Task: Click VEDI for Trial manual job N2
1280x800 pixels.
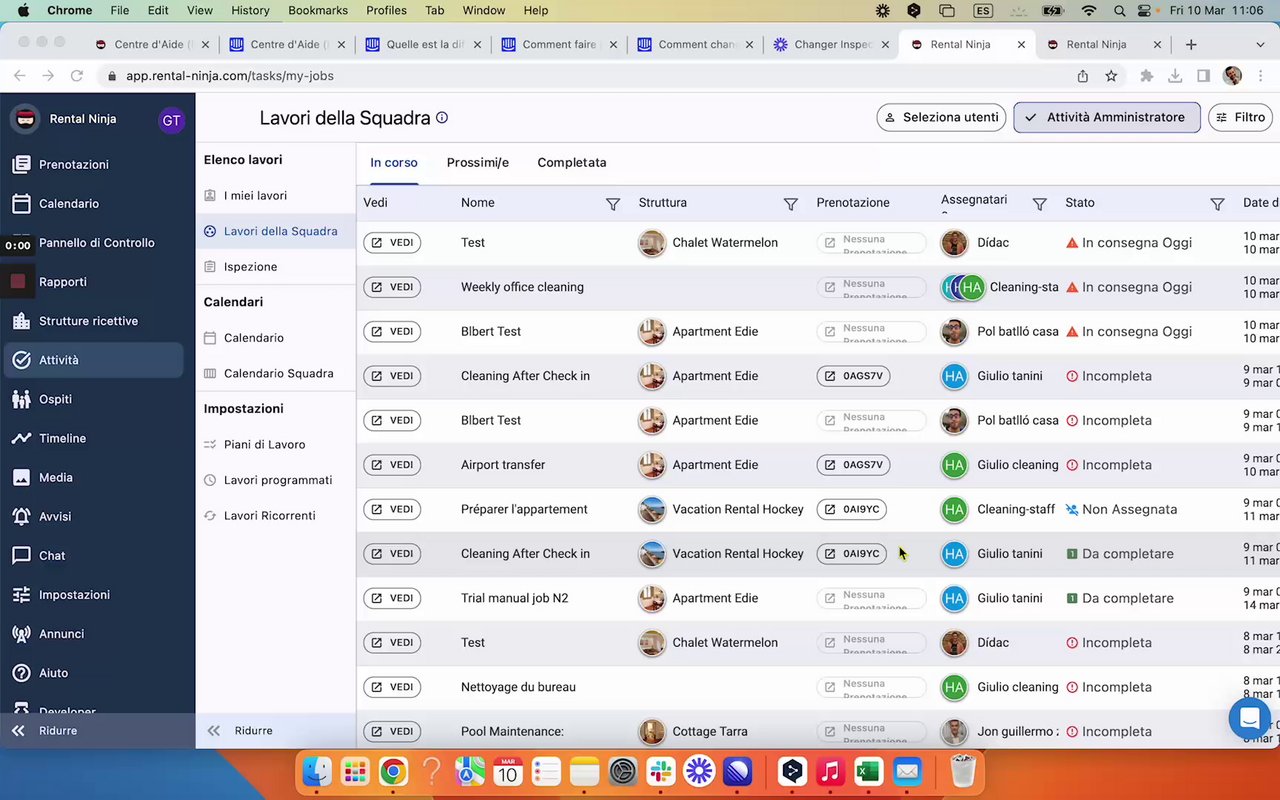Action: [392, 598]
